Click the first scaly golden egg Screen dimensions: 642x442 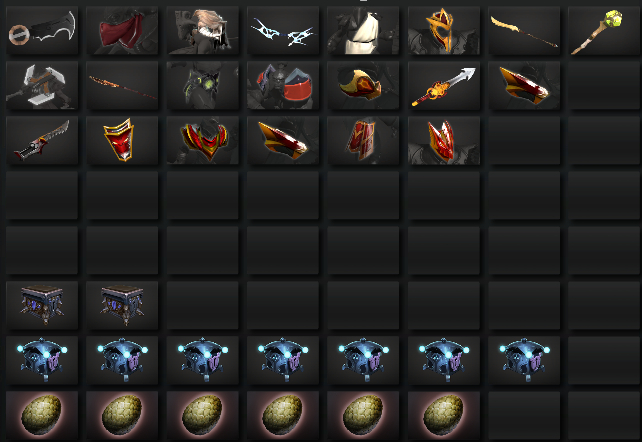coord(42,415)
